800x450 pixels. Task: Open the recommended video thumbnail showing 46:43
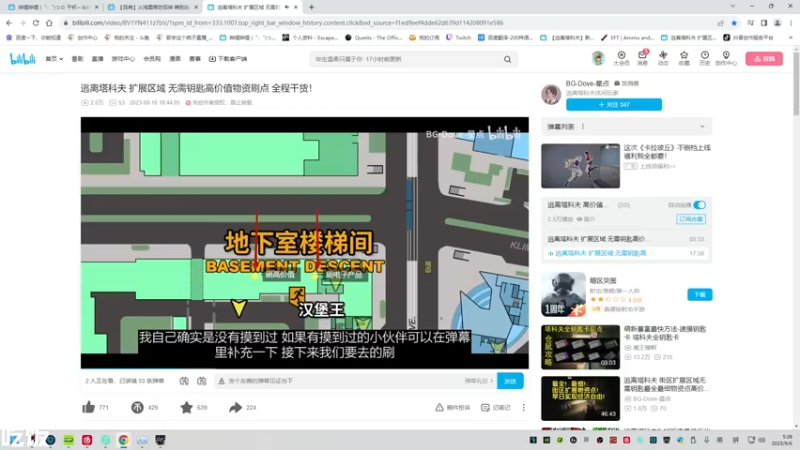581,398
